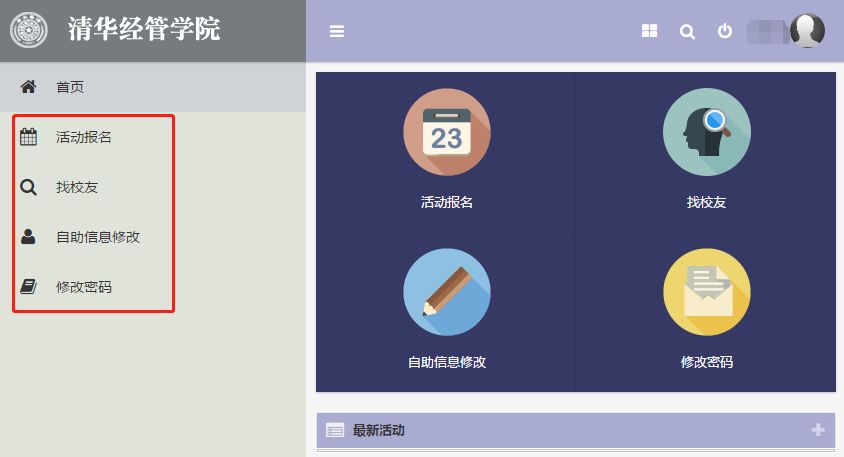This screenshot has height=457, width=844.
Task: Click the power logout icon
Action: (x=725, y=31)
